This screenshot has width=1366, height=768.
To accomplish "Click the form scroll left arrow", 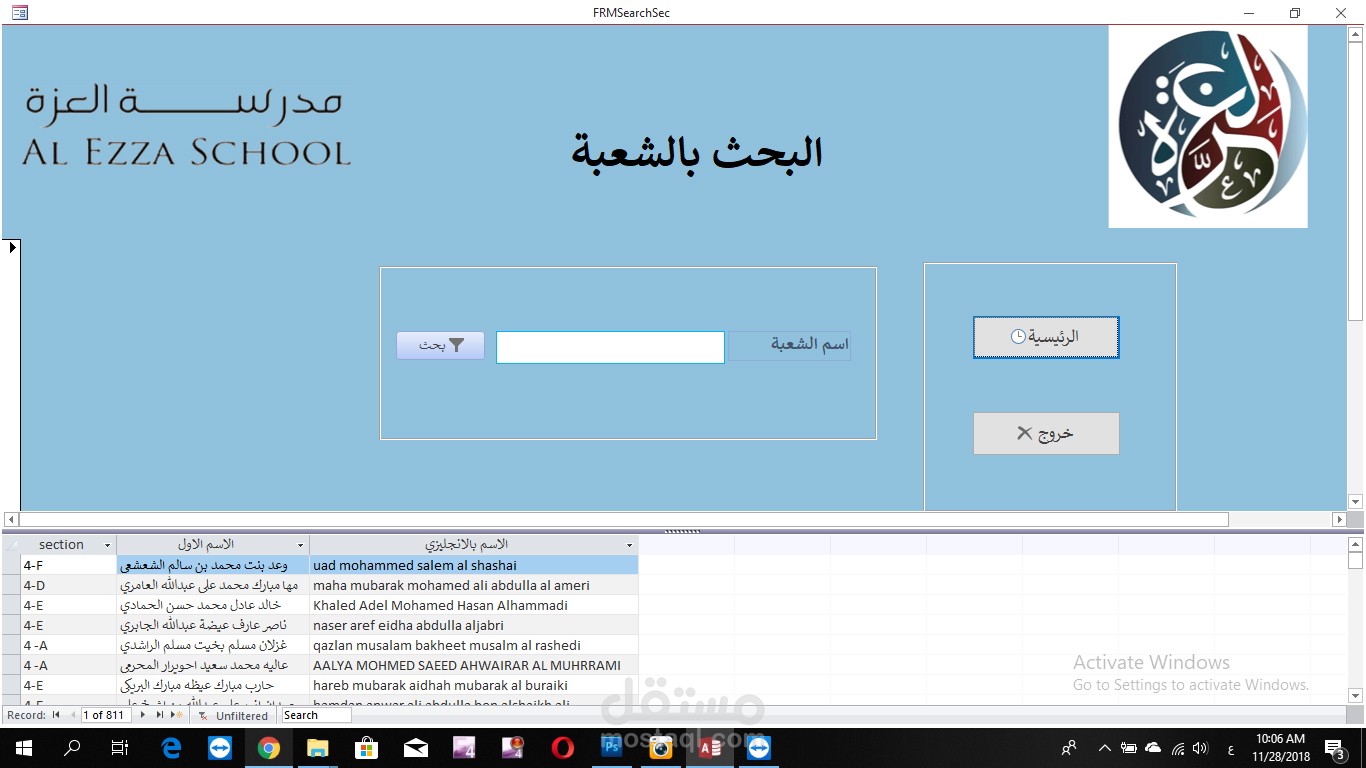I will pyautogui.click(x=11, y=520).
